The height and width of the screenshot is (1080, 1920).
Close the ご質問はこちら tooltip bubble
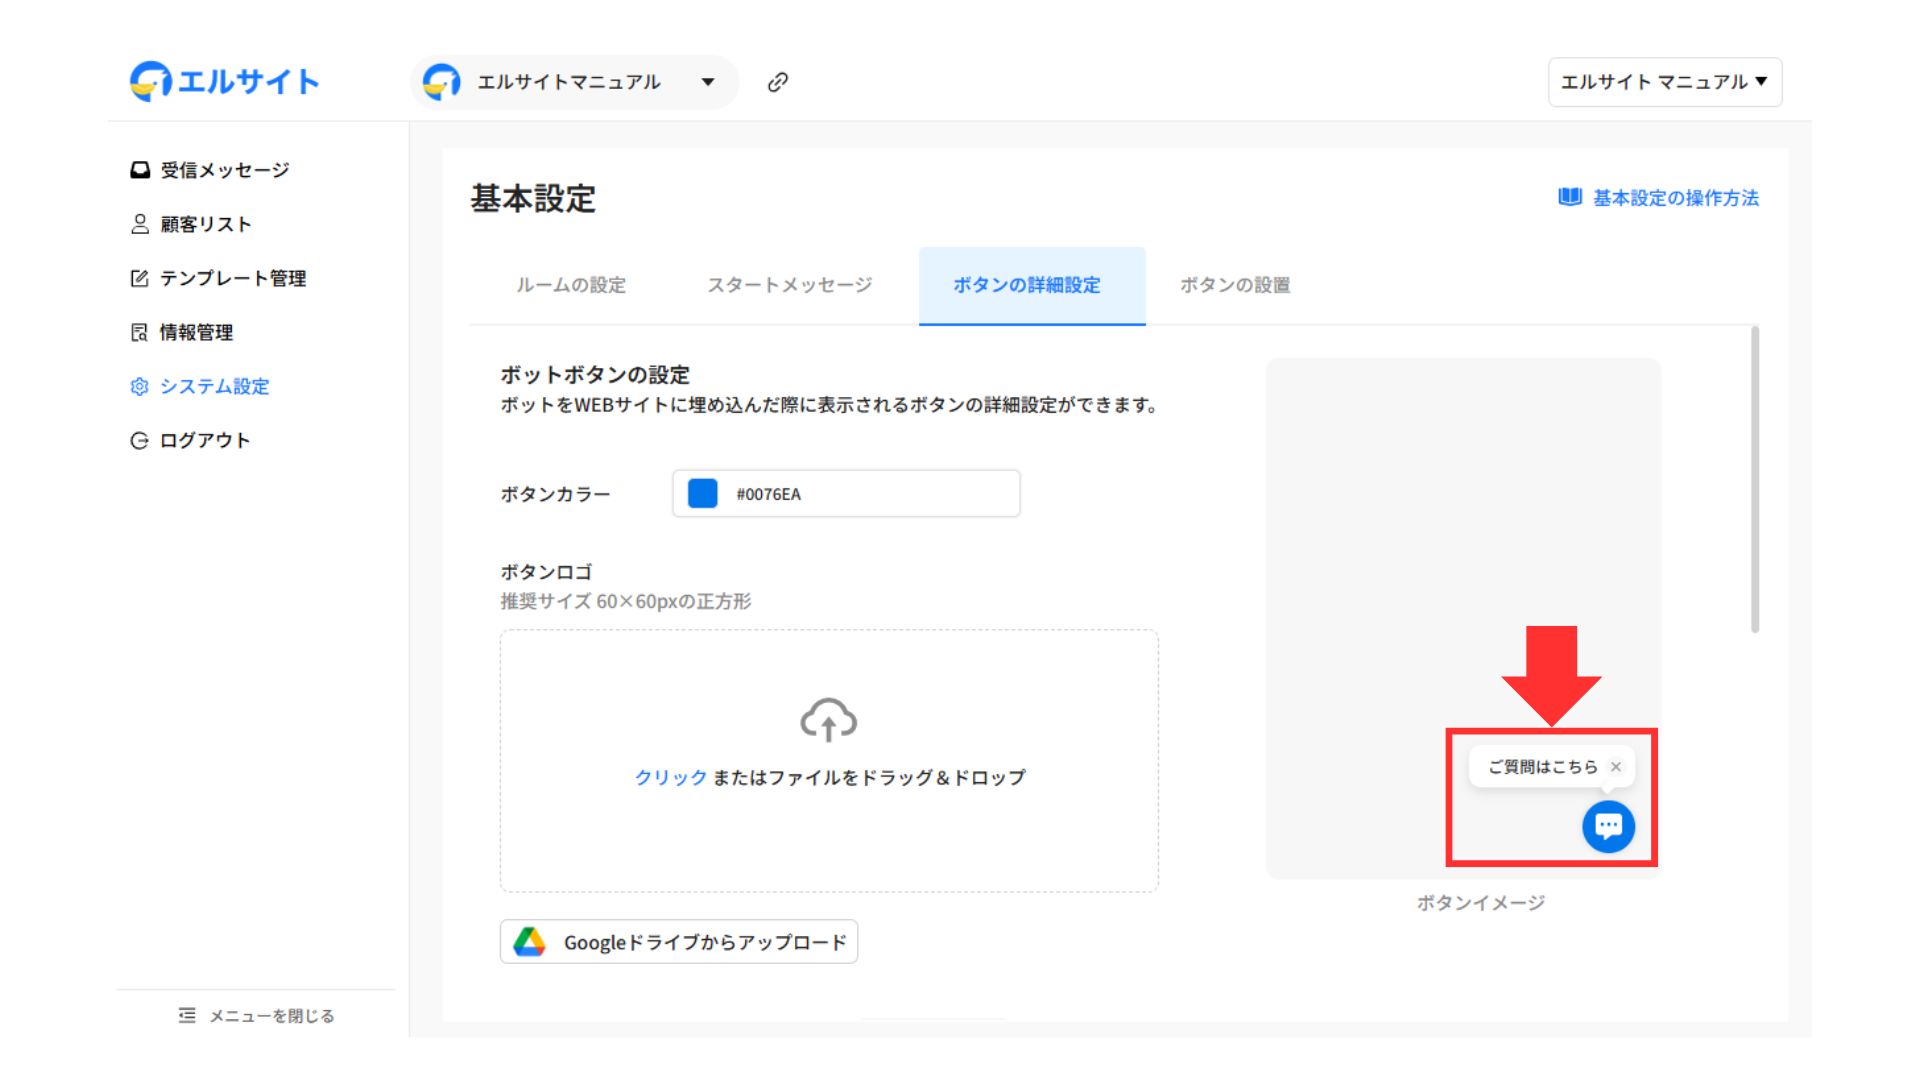pos(1616,767)
